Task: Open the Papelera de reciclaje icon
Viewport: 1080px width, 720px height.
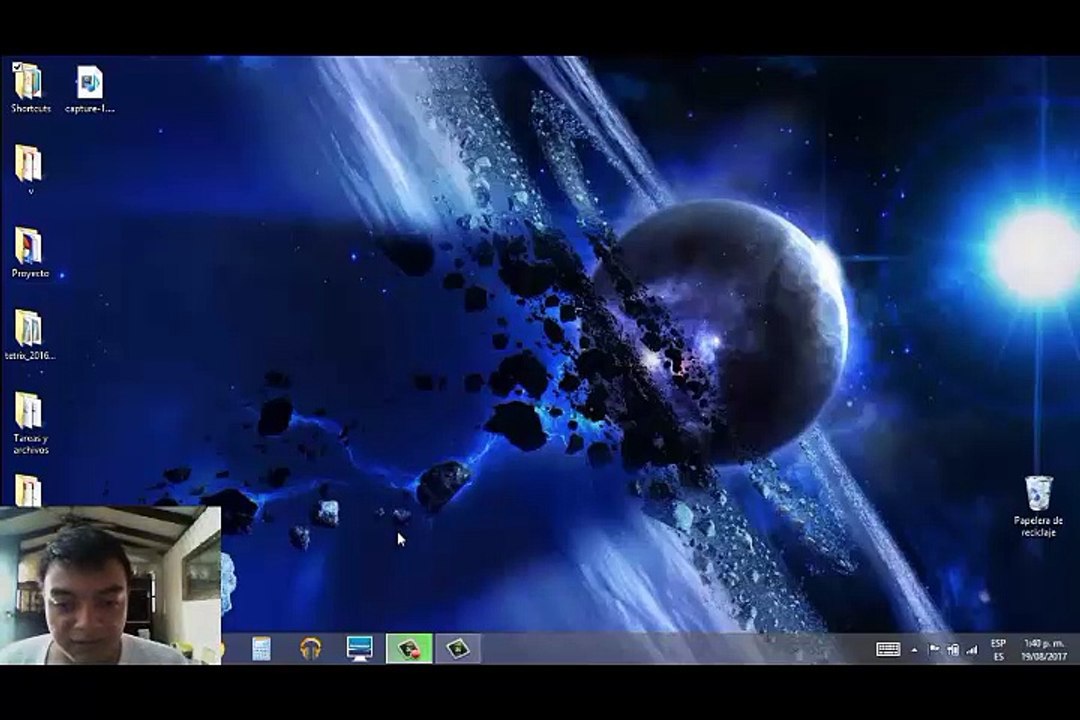Action: [x=1038, y=506]
